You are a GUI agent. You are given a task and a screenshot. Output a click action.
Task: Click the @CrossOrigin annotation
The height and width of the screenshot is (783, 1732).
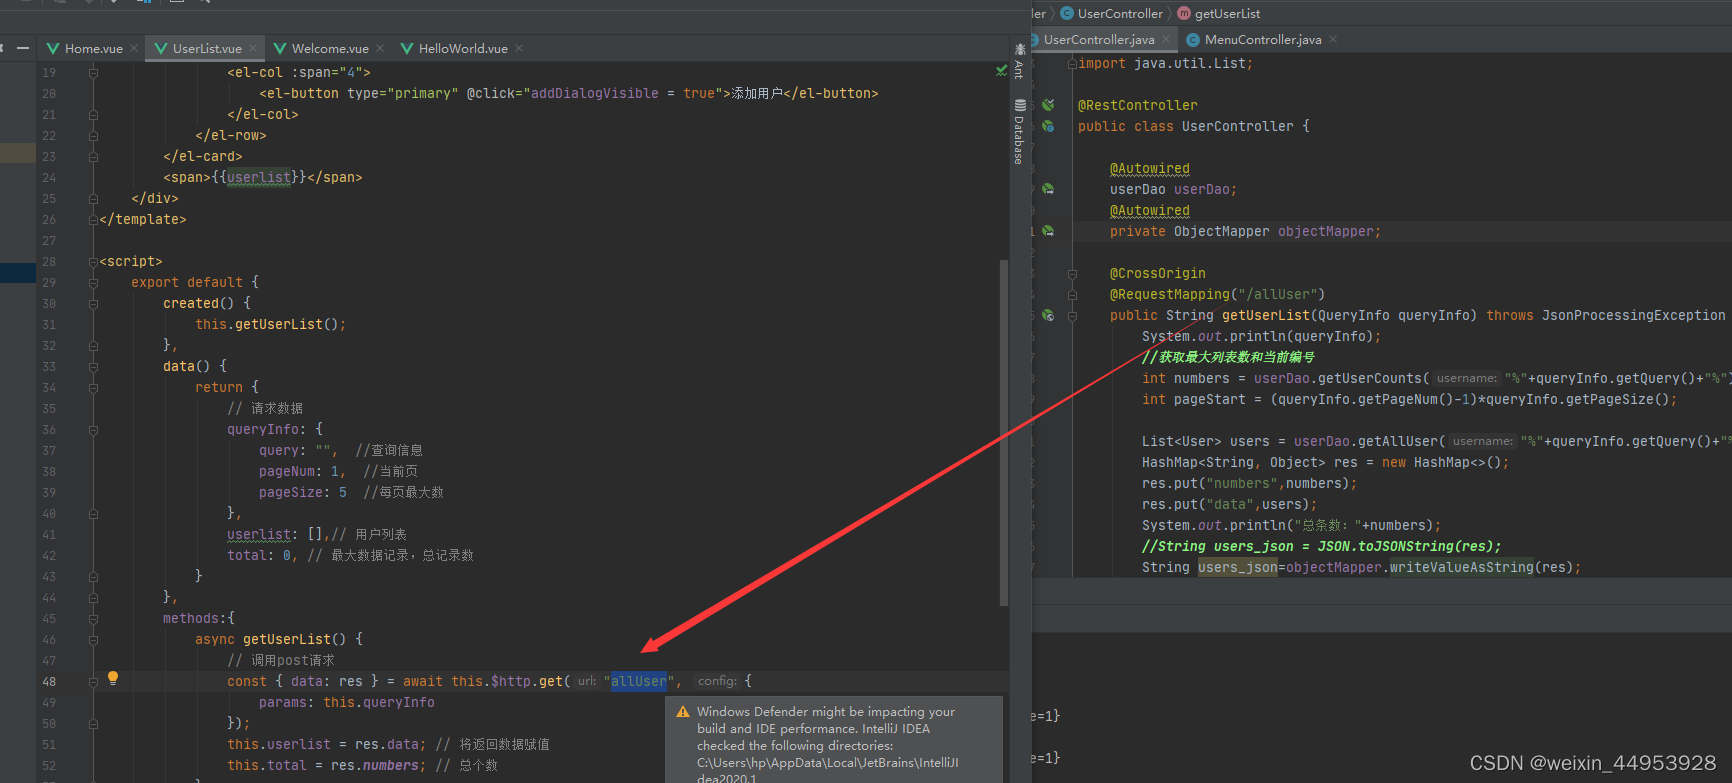[1158, 273]
